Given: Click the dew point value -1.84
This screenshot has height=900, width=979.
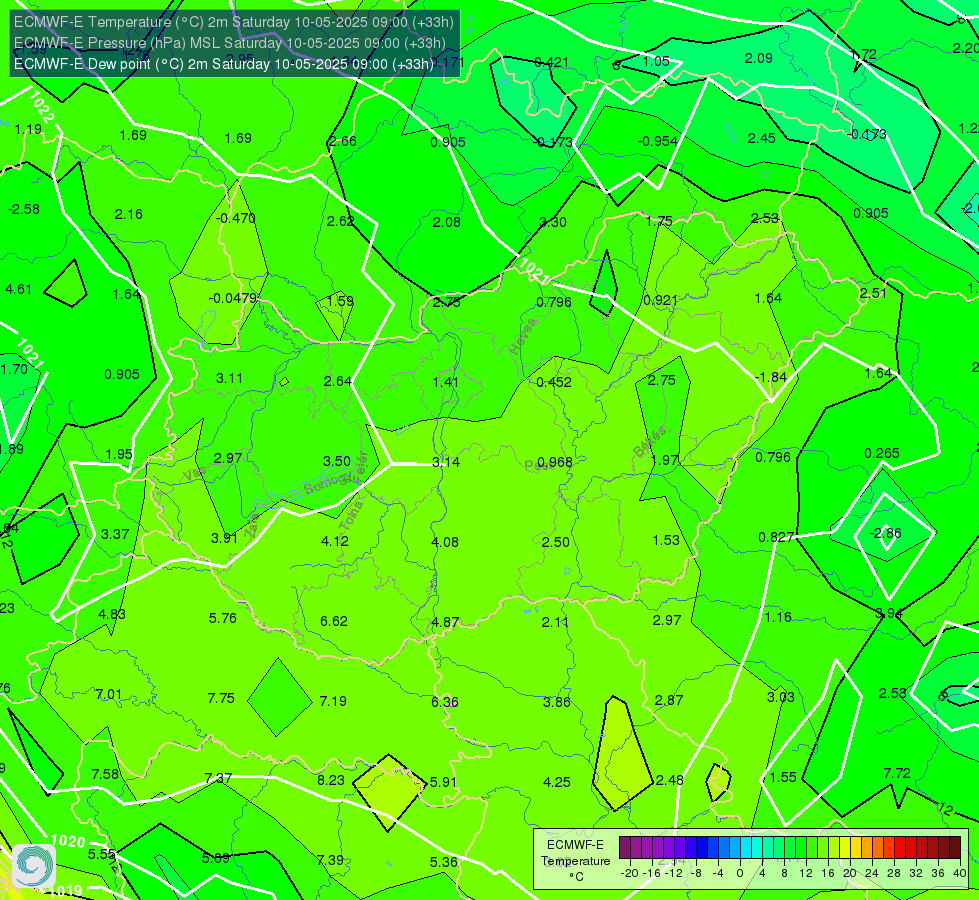Looking at the screenshot, I should click(x=771, y=377).
